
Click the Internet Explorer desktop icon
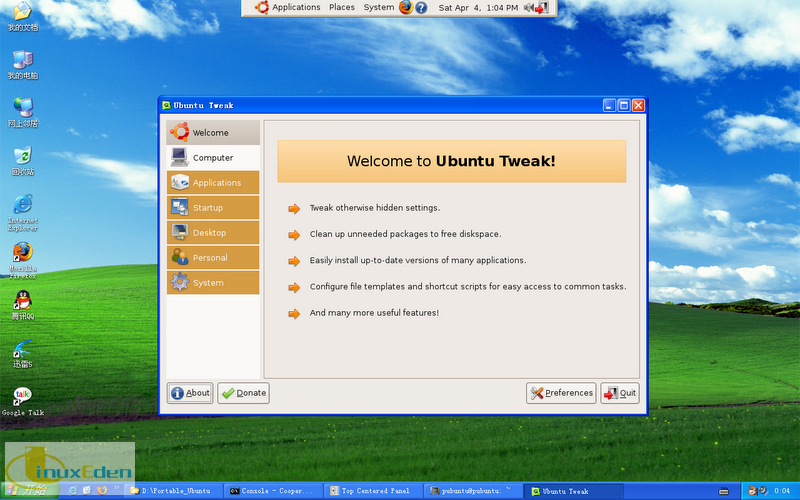tap(22, 212)
